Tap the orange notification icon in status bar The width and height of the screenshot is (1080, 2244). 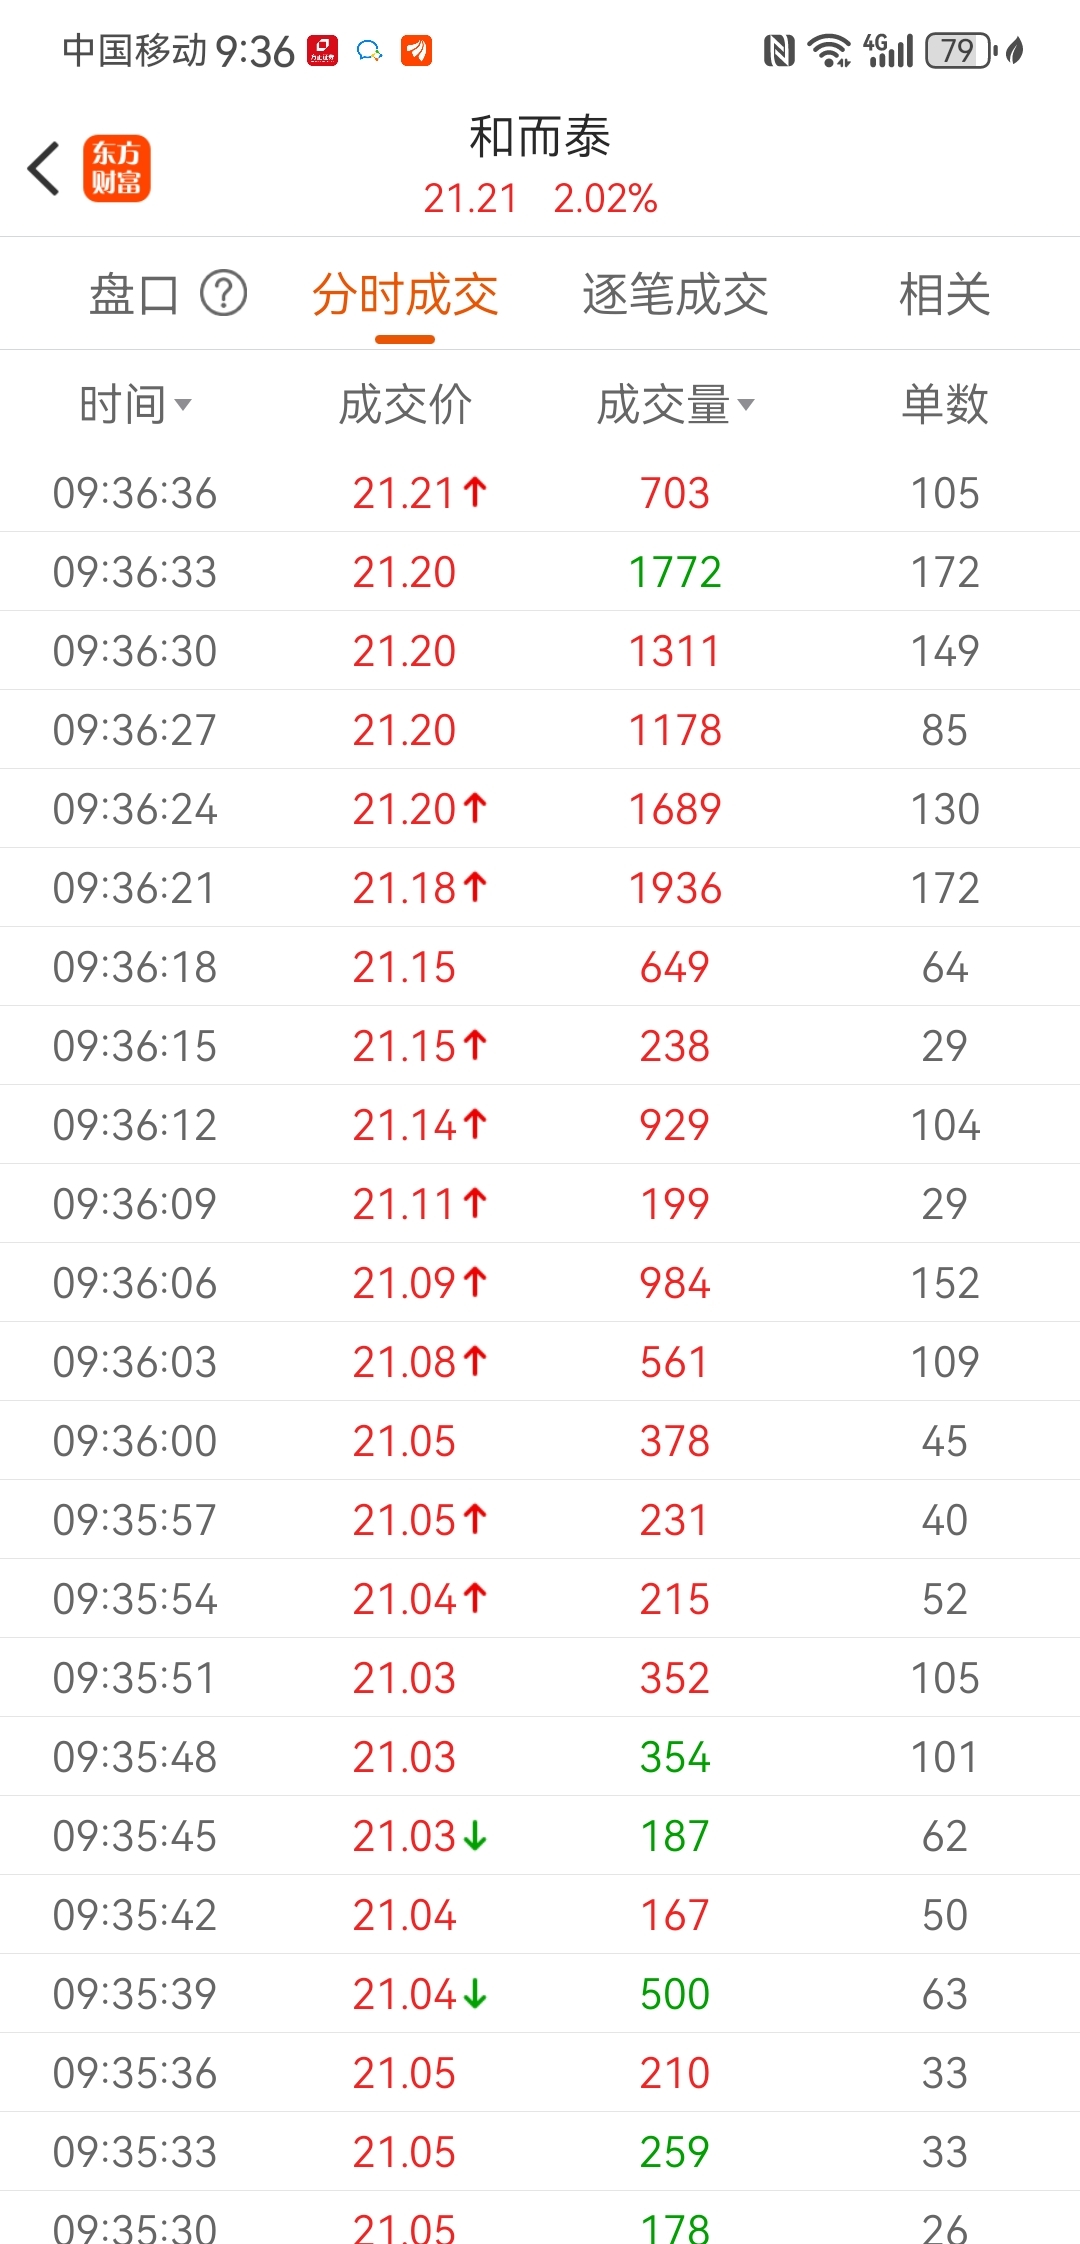(x=416, y=50)
